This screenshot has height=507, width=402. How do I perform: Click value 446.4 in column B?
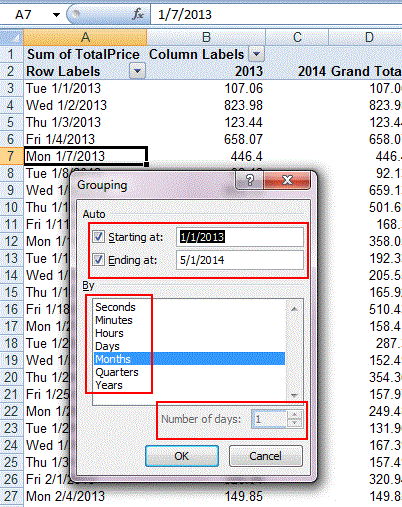(x=206, y=156)
